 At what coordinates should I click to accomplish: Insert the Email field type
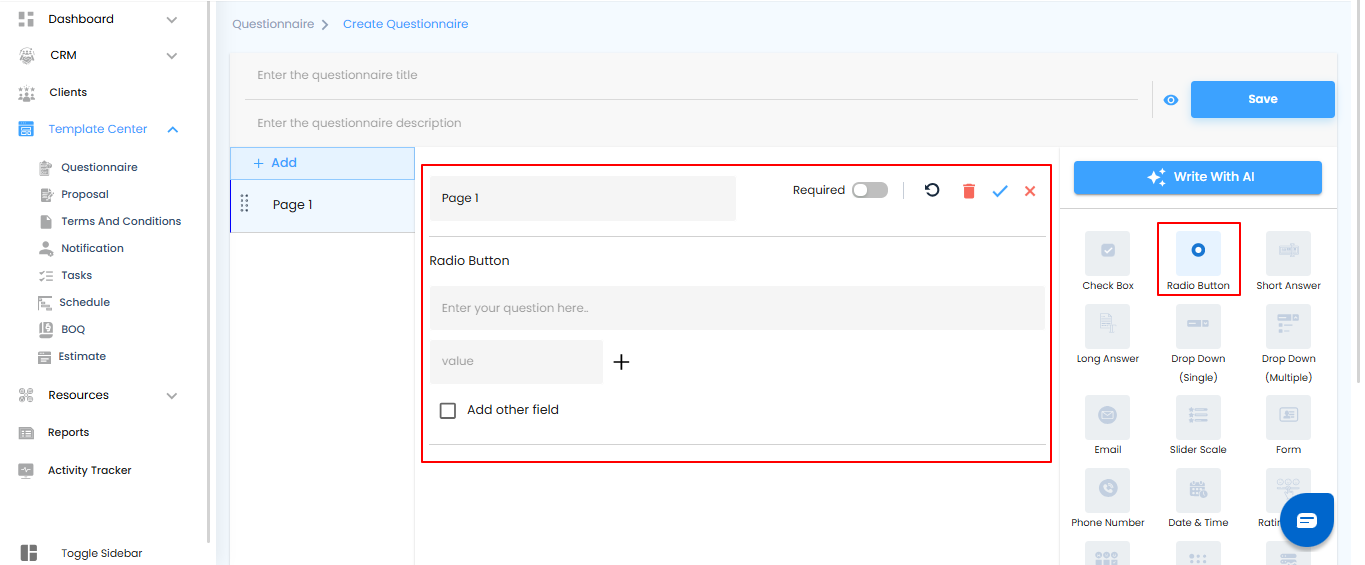click(1107, 417)
